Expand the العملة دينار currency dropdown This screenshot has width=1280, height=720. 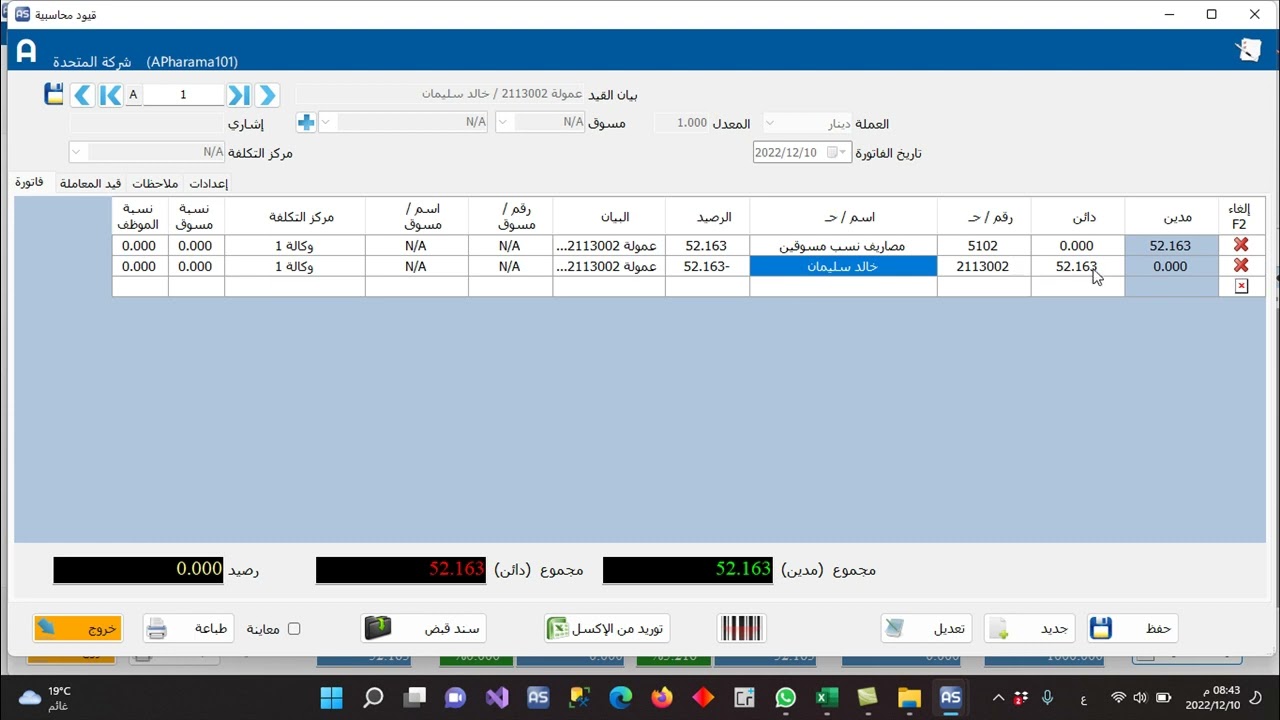[769, 123]
